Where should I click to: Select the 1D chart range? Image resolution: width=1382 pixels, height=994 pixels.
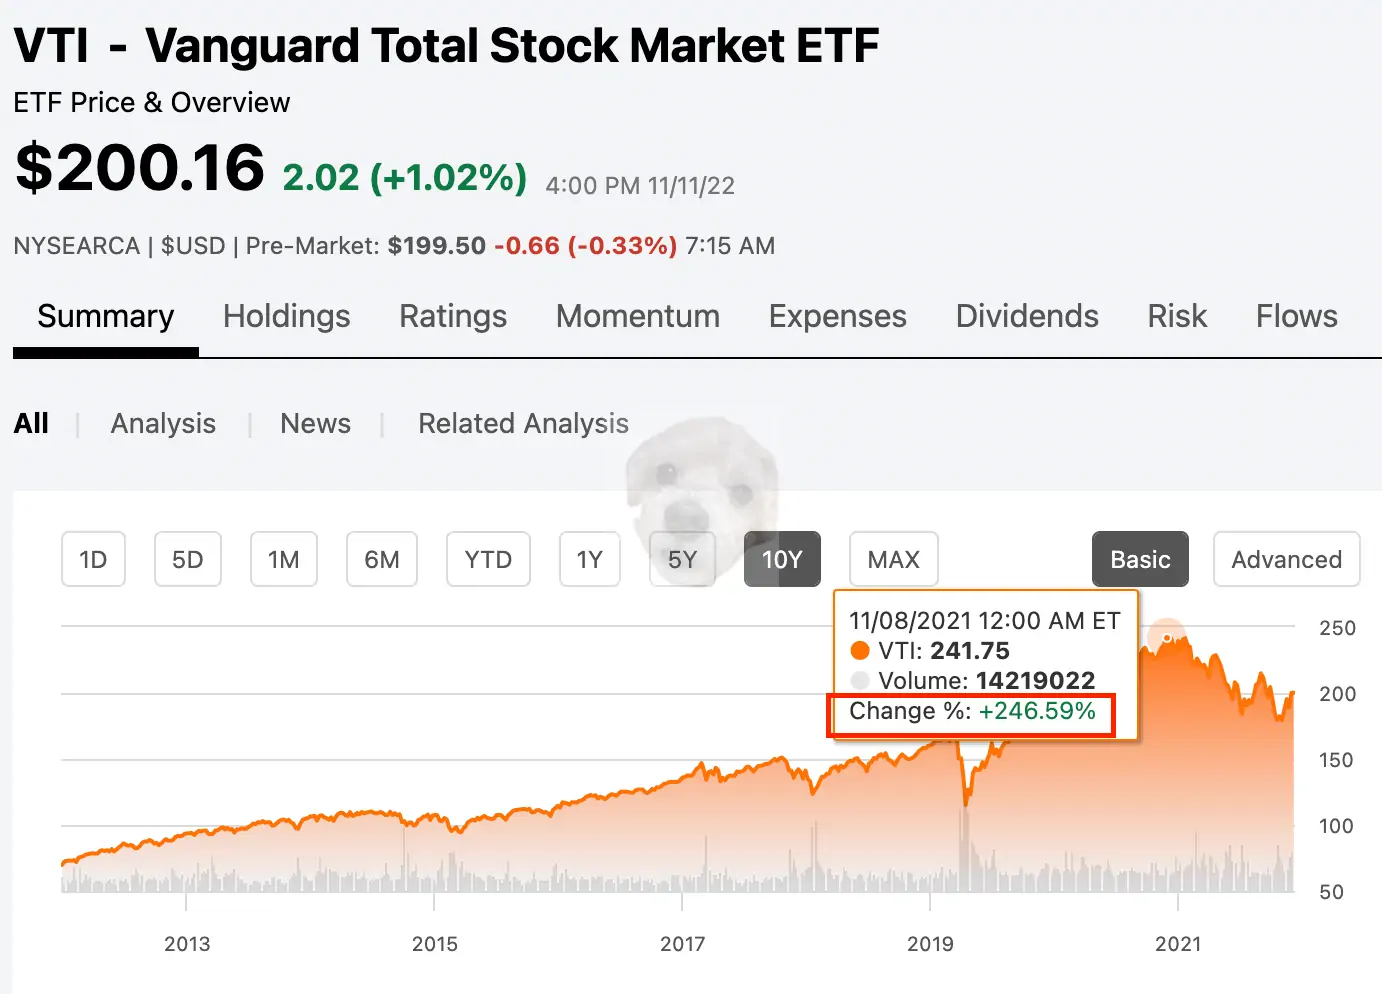[x=93, y=559]
